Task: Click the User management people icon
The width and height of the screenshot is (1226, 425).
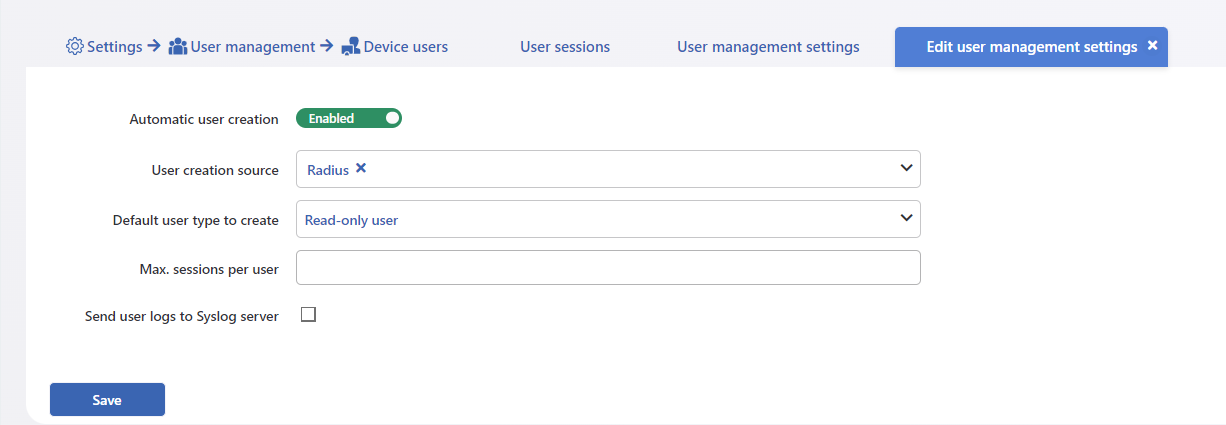Action: coord(178,47)
